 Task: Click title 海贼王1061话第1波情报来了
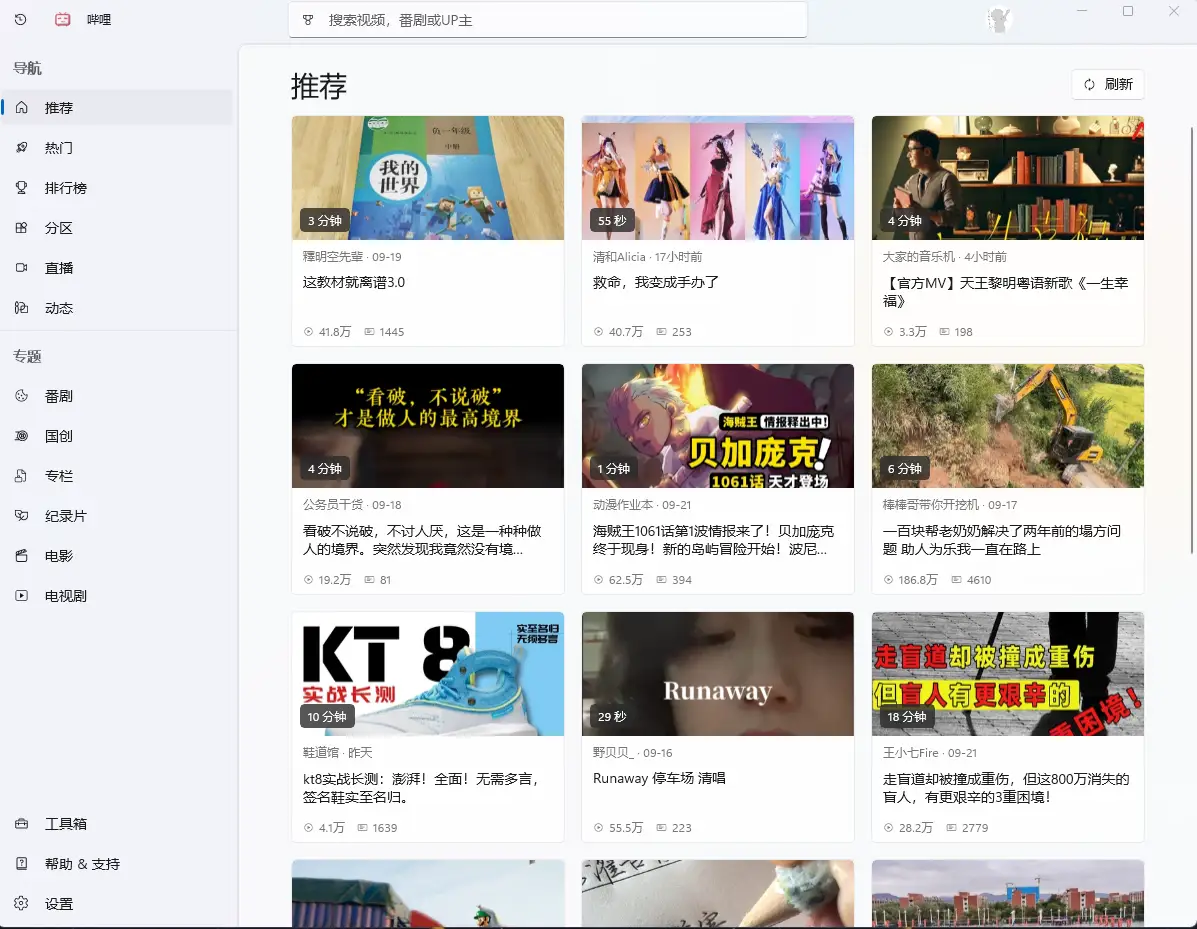point(714,540)
